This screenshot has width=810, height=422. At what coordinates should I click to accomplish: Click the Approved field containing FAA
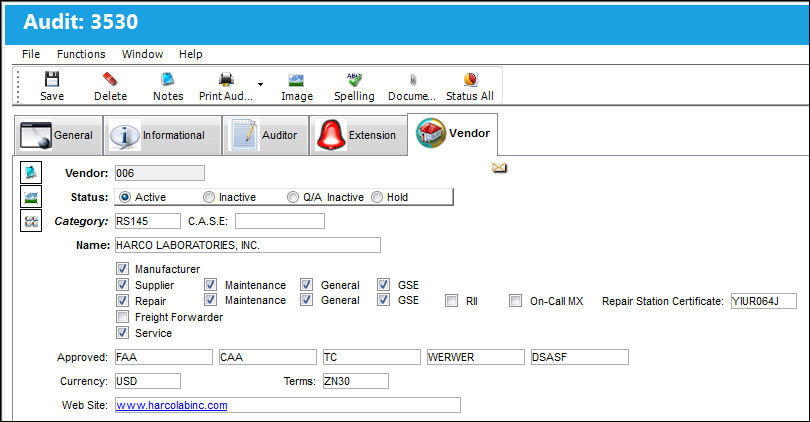click(x=164, y=357)
